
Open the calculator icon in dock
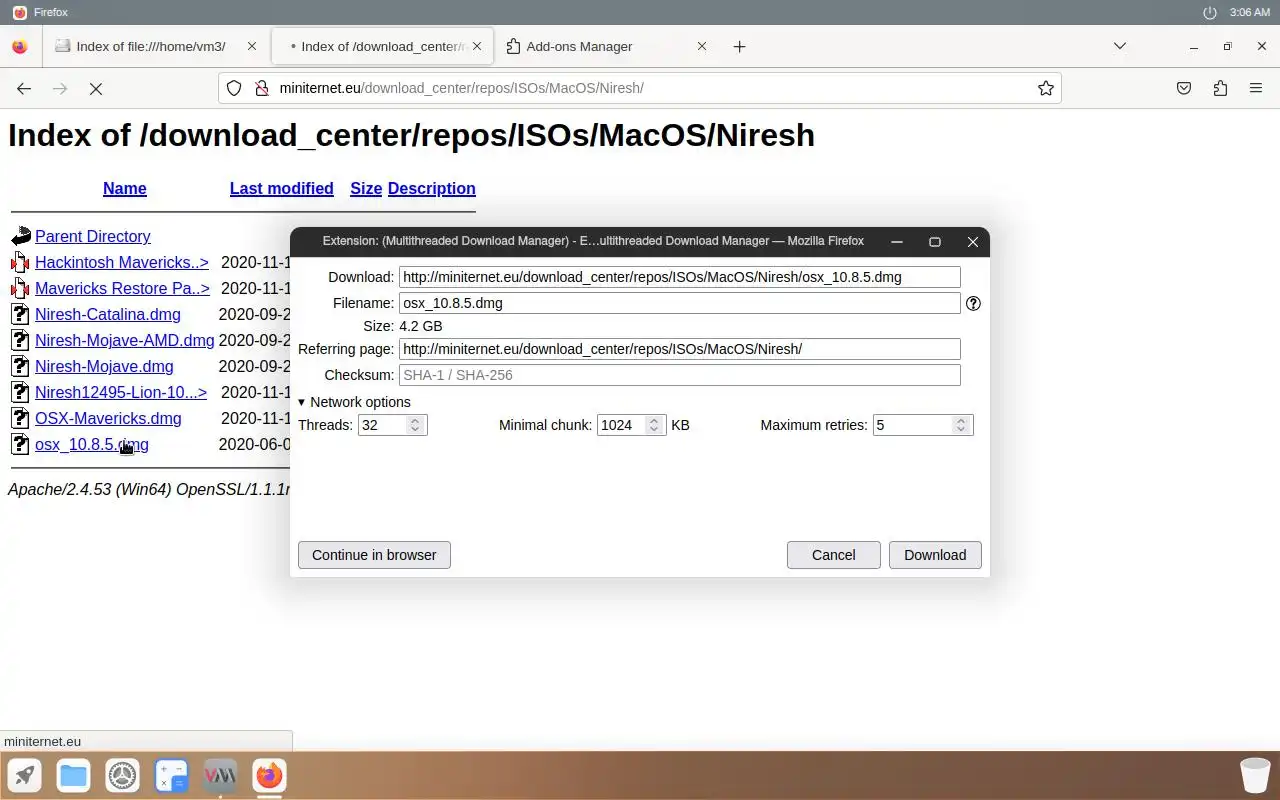pos(171,776)
